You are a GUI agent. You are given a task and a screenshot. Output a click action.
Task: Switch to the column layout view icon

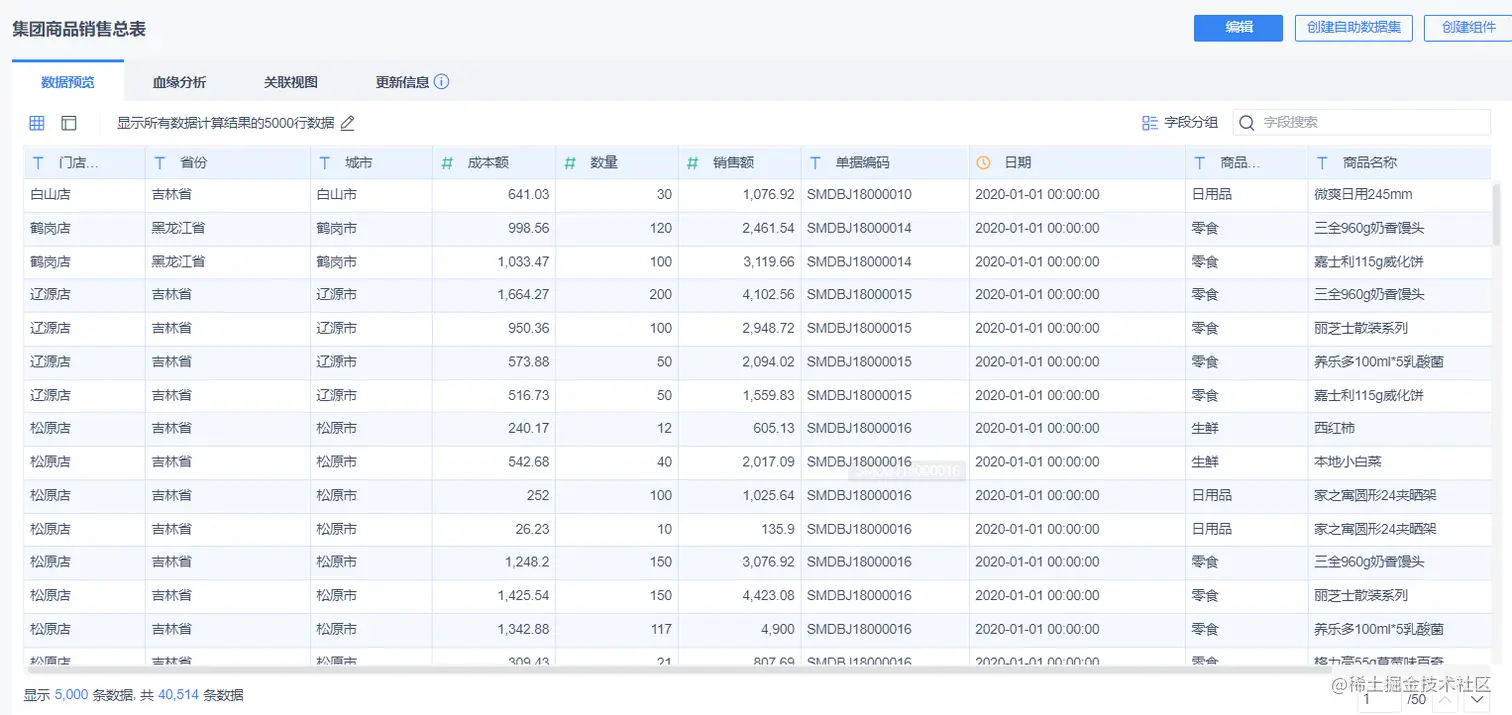pos(68,122)
